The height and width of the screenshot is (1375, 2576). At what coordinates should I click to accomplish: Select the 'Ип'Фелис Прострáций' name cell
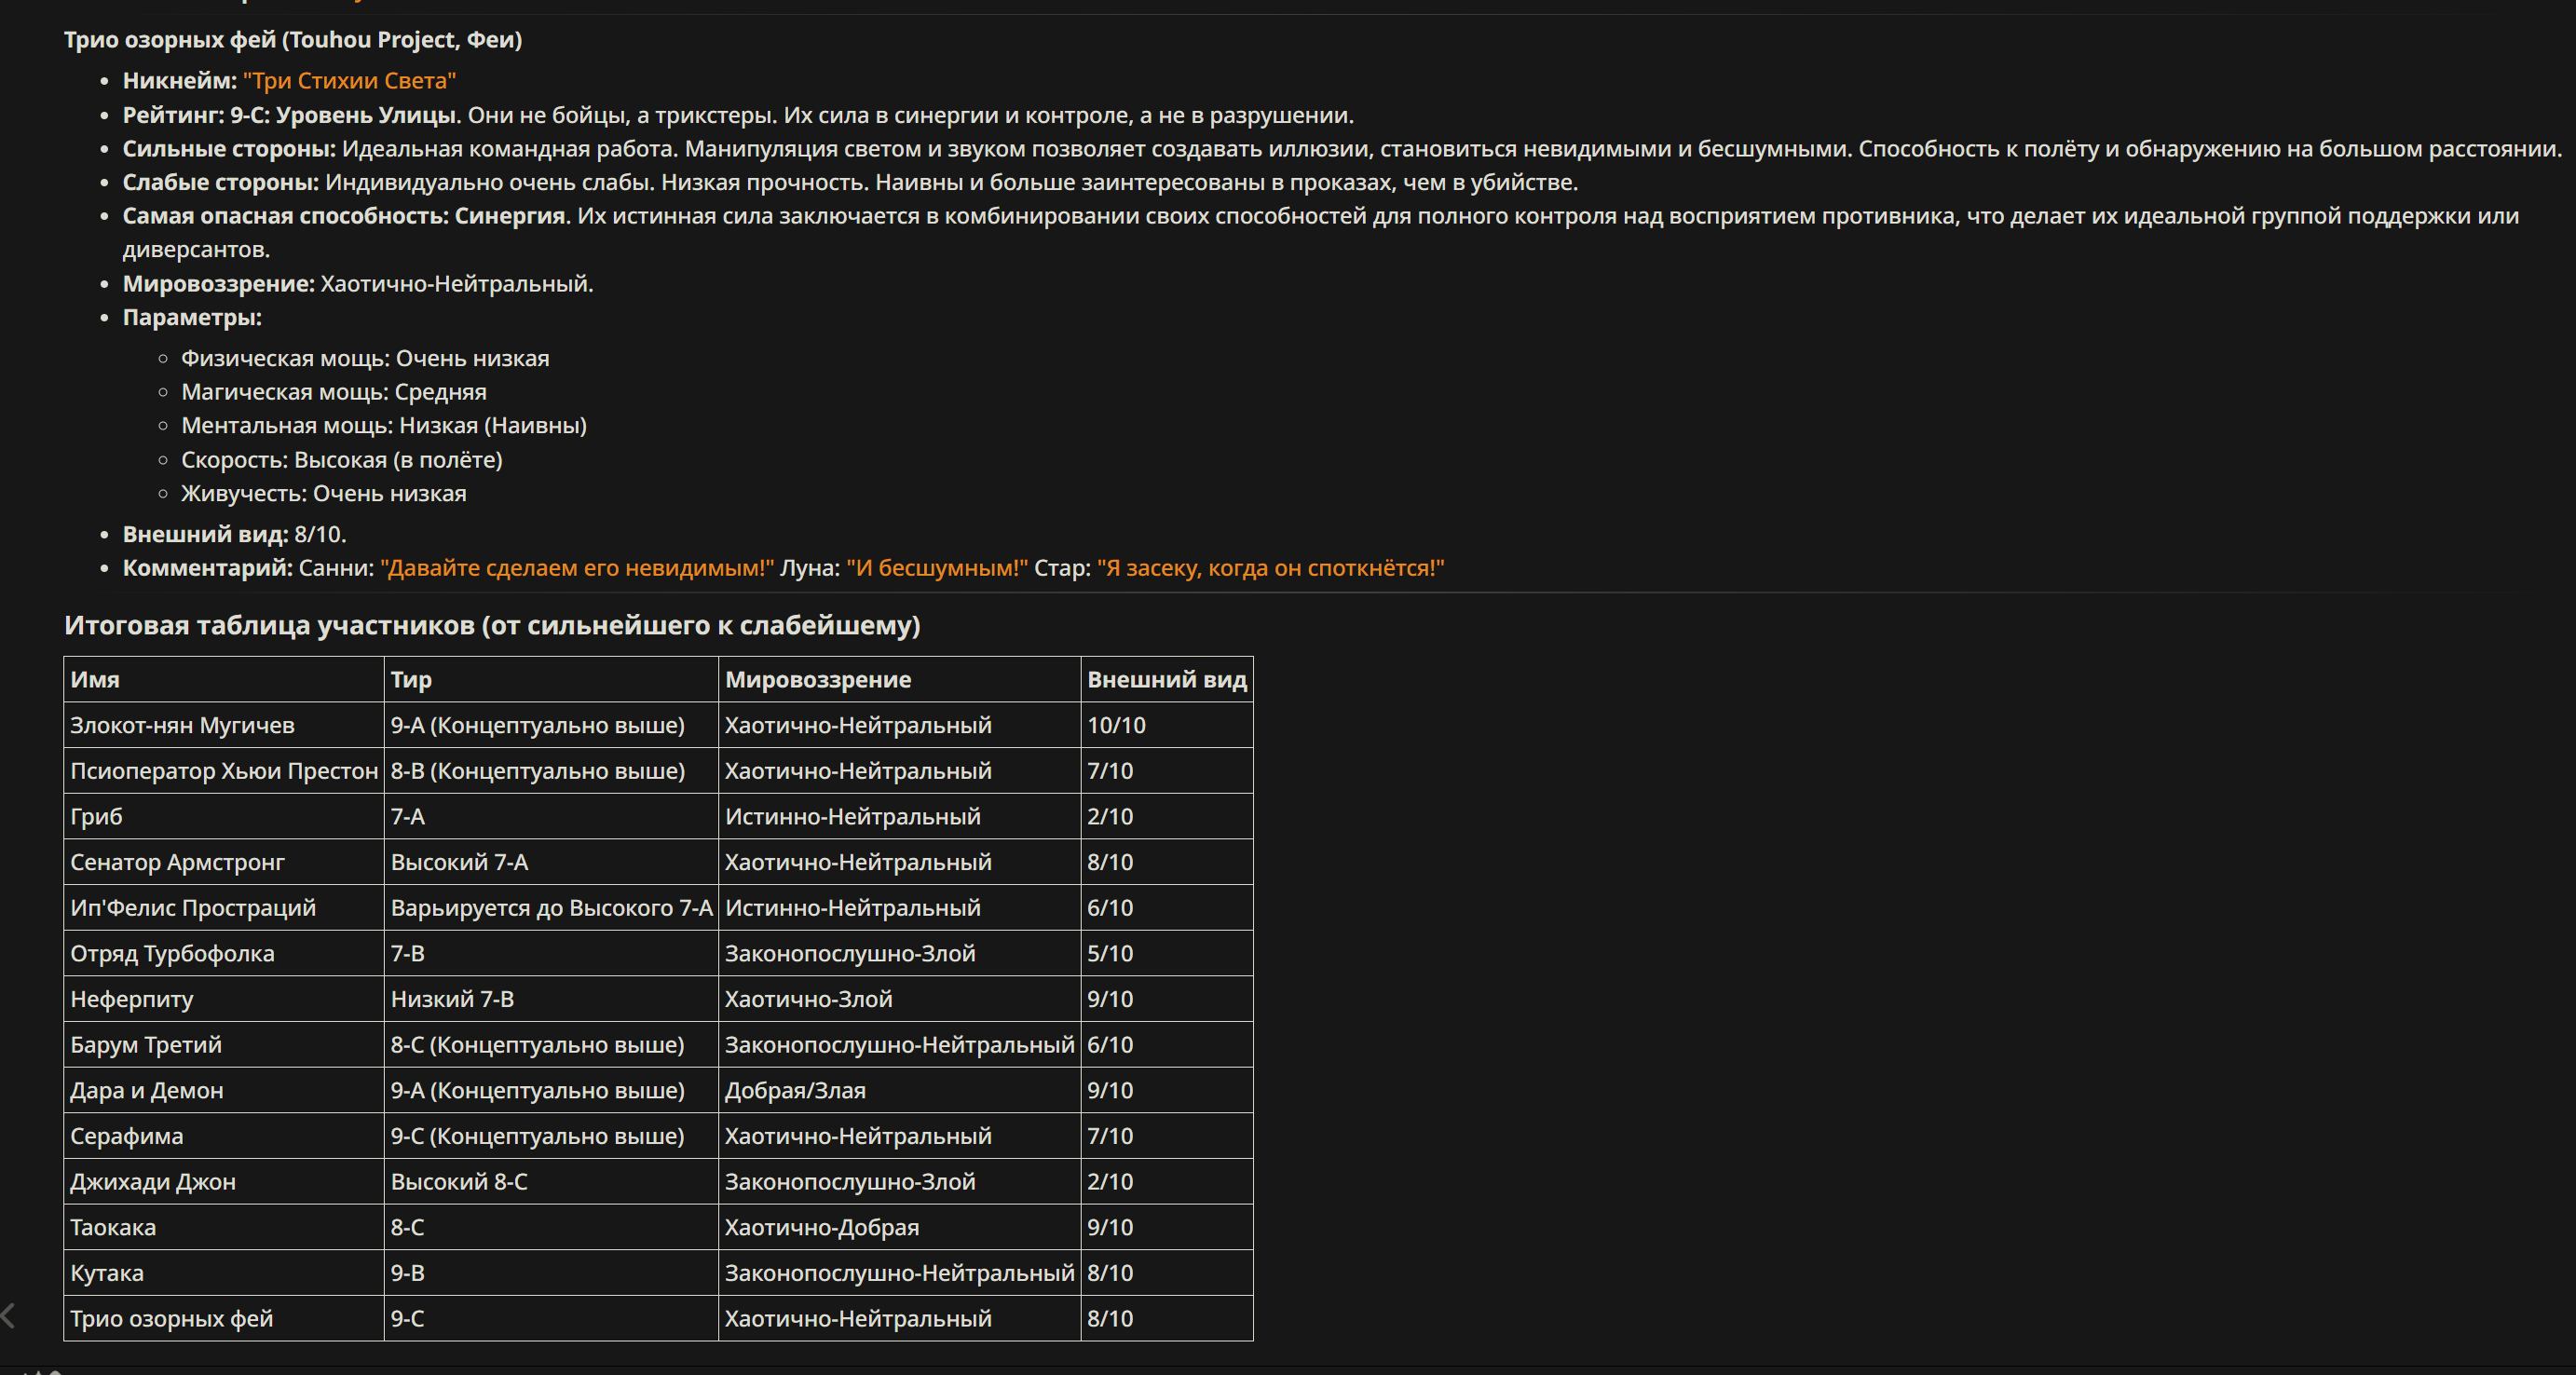(x=224, y=908)
